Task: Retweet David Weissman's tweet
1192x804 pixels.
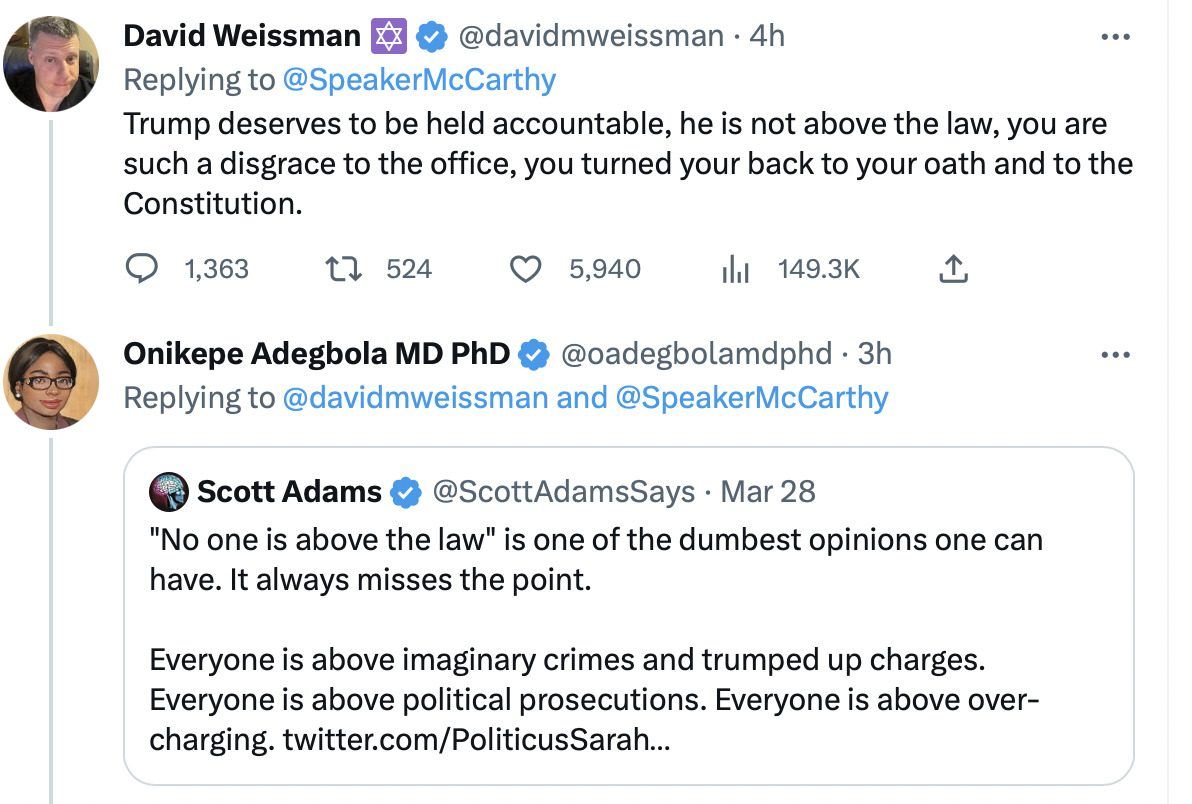Action: 343,269
